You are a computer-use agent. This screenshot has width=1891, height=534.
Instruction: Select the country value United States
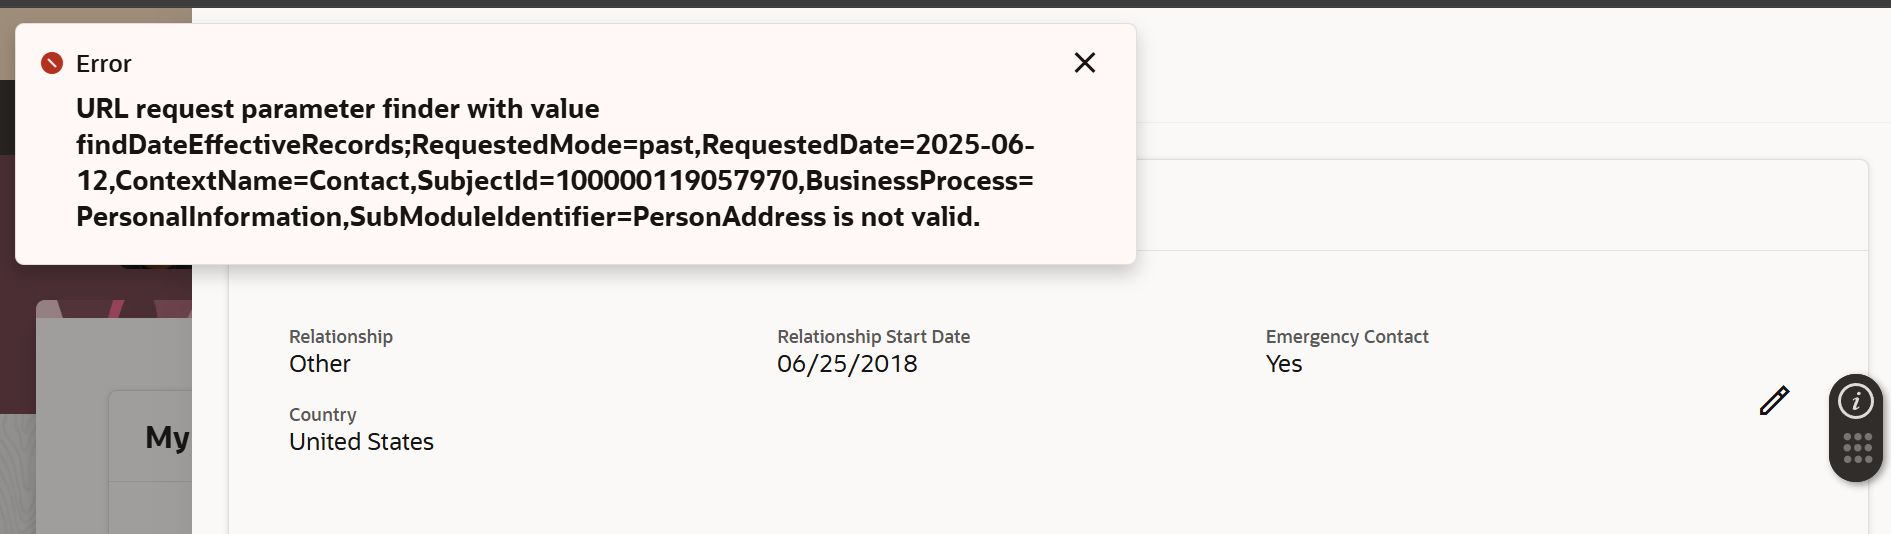coord(361,442)
